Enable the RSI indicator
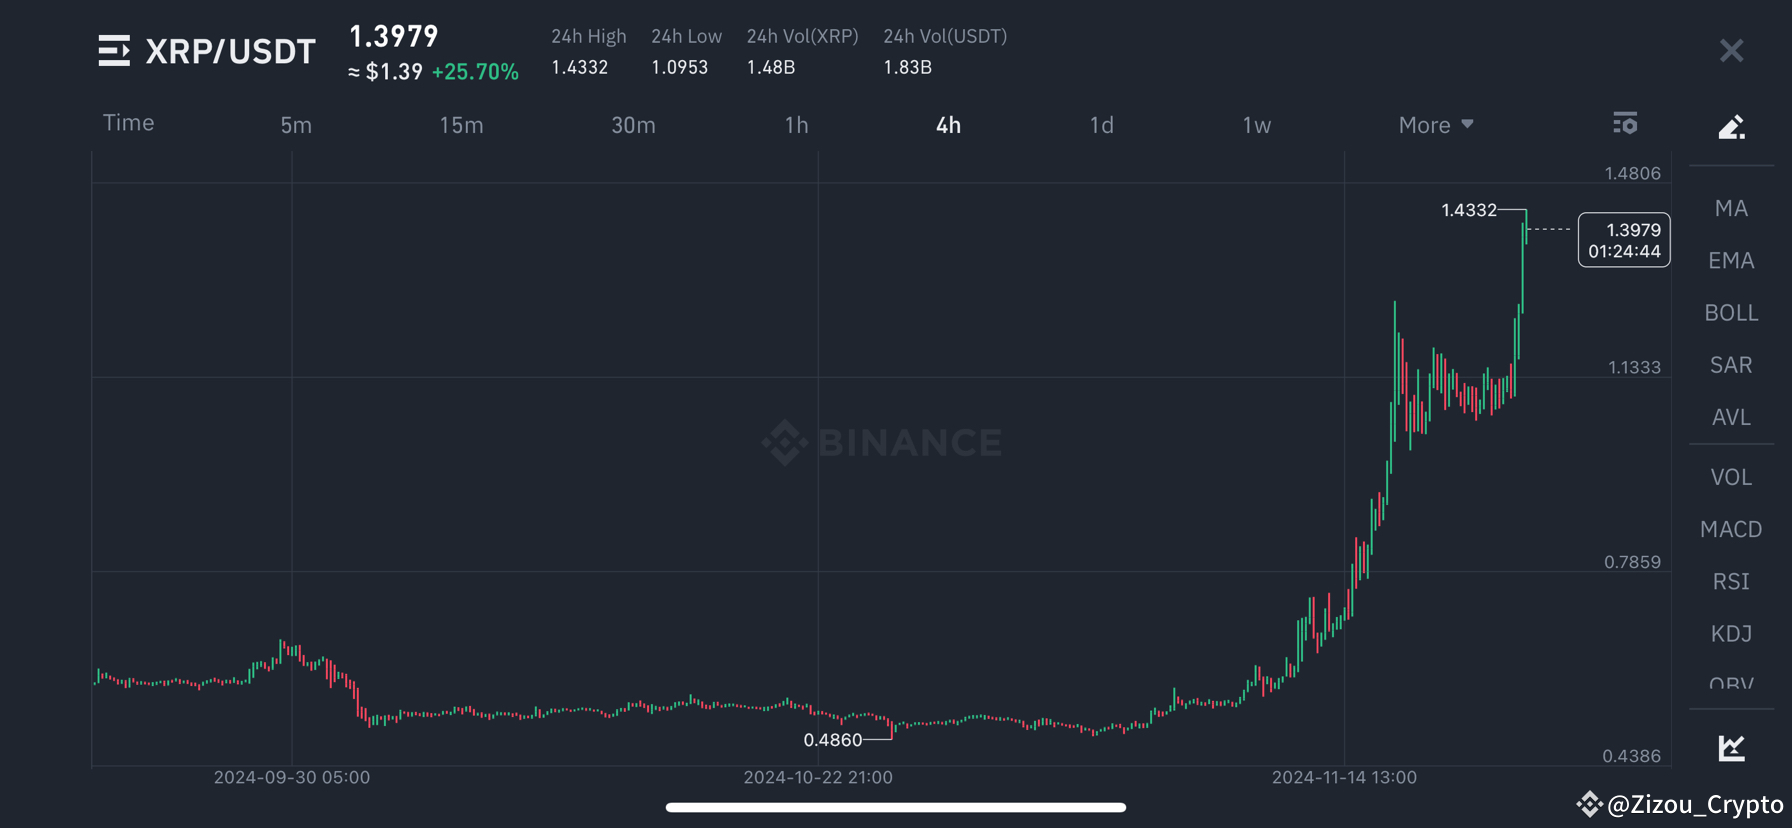 point(1731,581)
